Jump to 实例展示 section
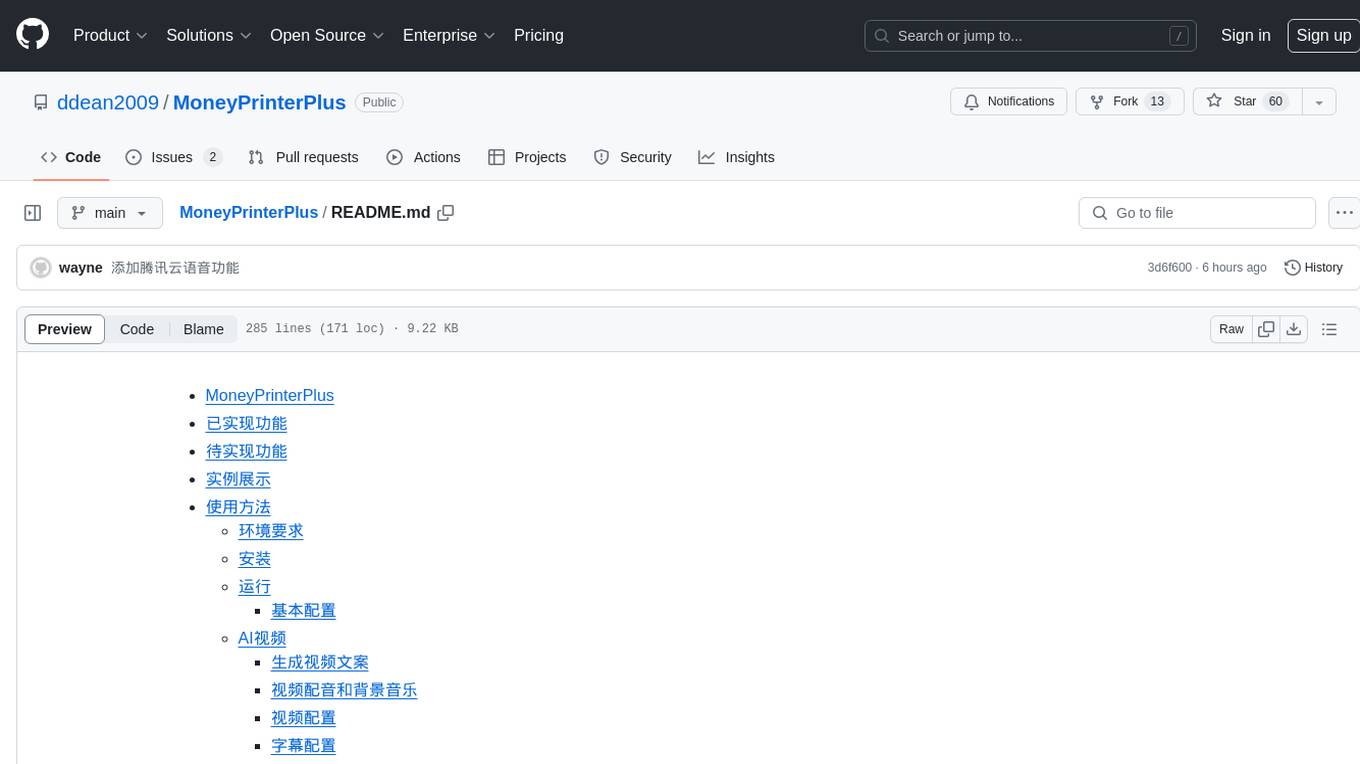Screen dimensions: 1360x764 click(238, 480)
